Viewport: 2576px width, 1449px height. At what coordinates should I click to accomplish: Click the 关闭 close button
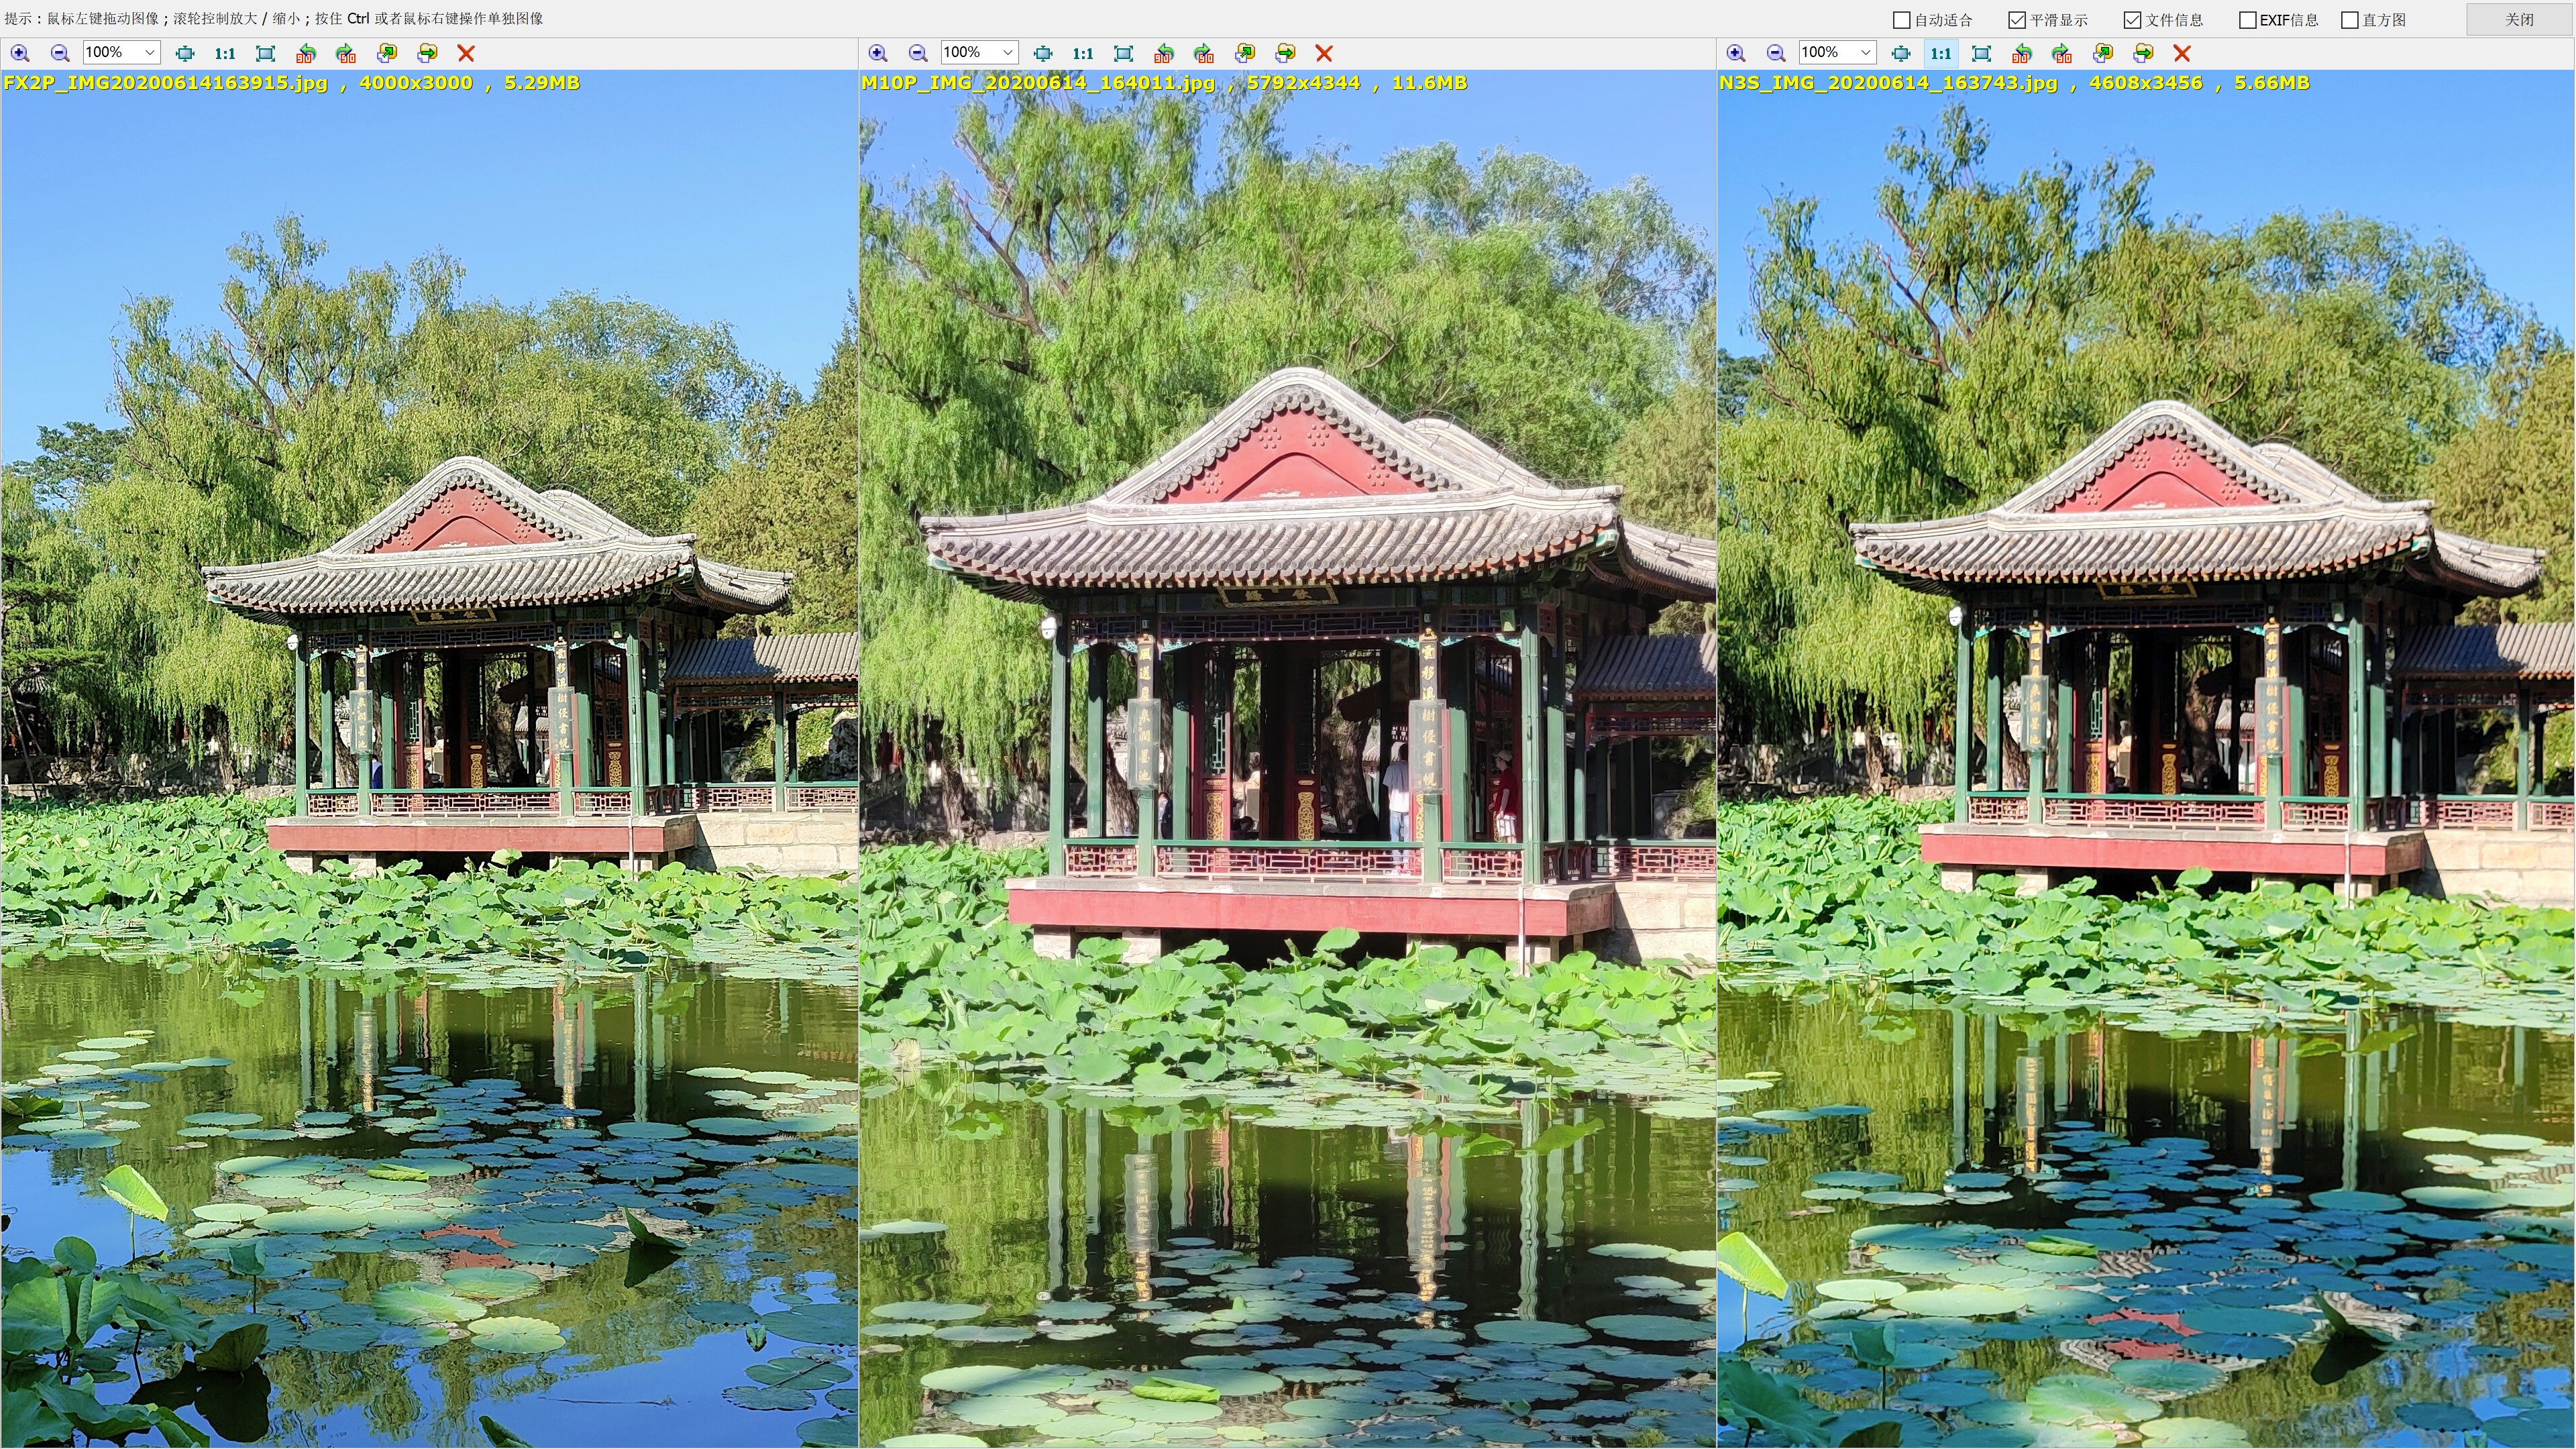2518,20
